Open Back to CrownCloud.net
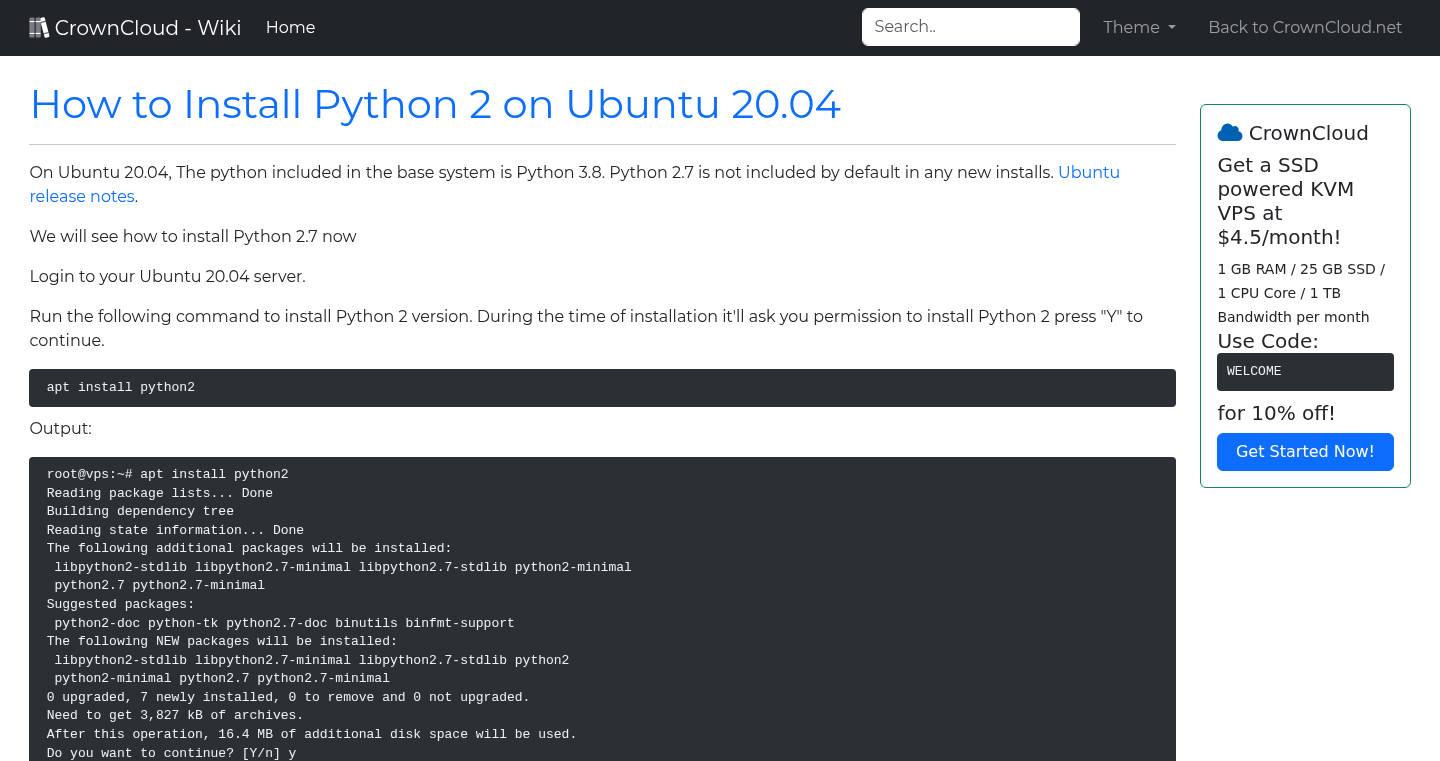Screen dimensions: 1440x761 [1305, 27]
